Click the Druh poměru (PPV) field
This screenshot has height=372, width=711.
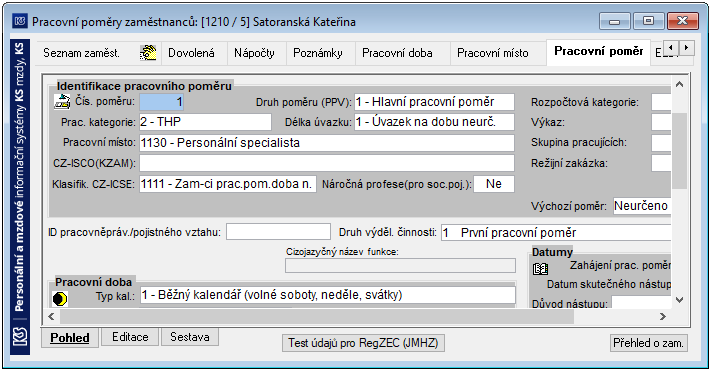[x=434, y=102]
